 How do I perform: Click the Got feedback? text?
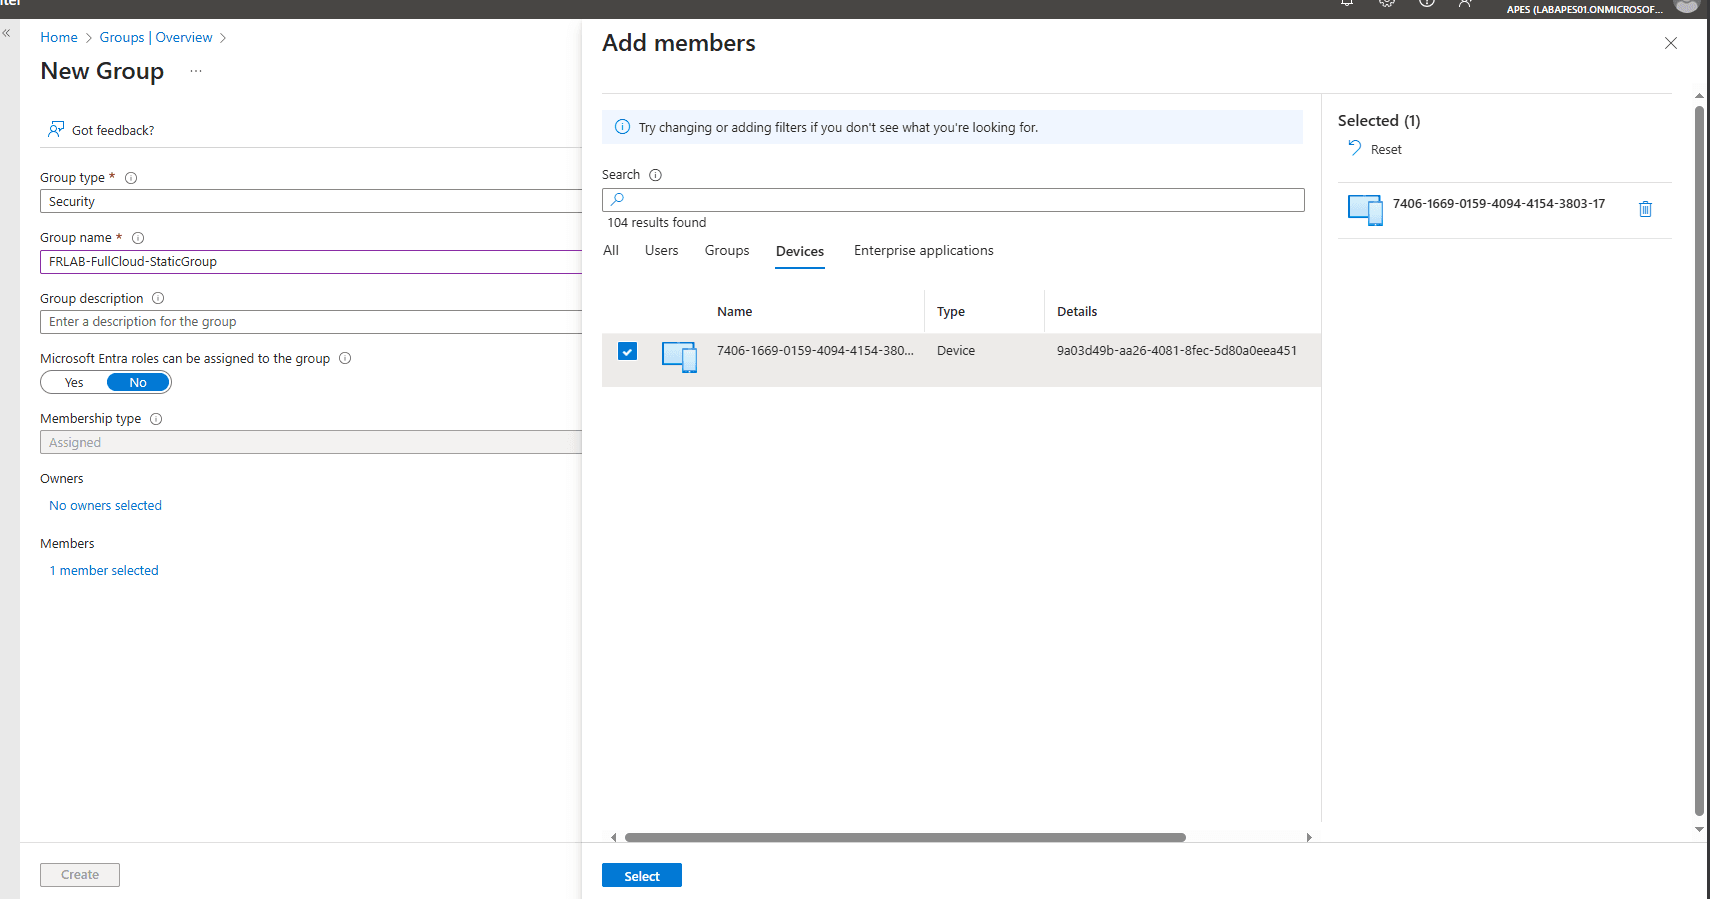point(113,130)
